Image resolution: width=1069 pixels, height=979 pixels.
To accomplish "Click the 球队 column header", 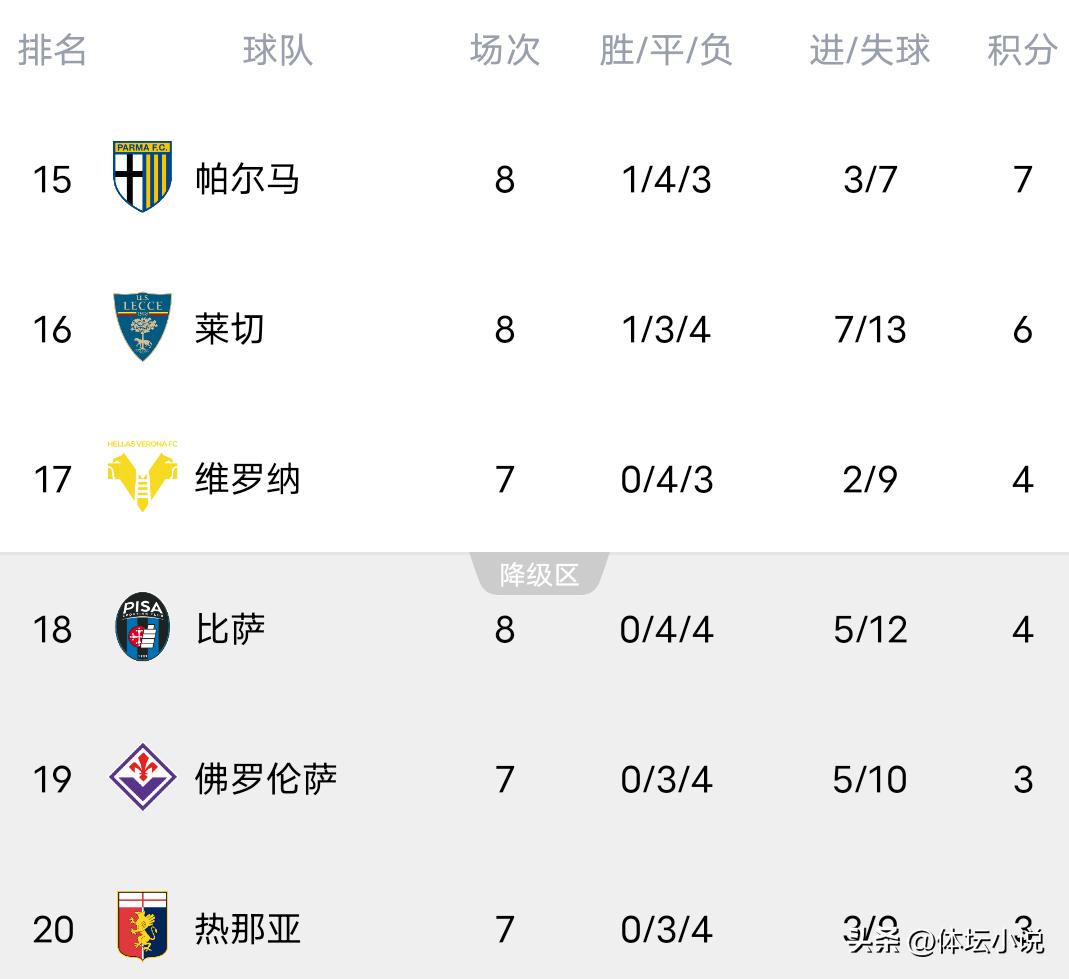I will [x=277, y=50].
